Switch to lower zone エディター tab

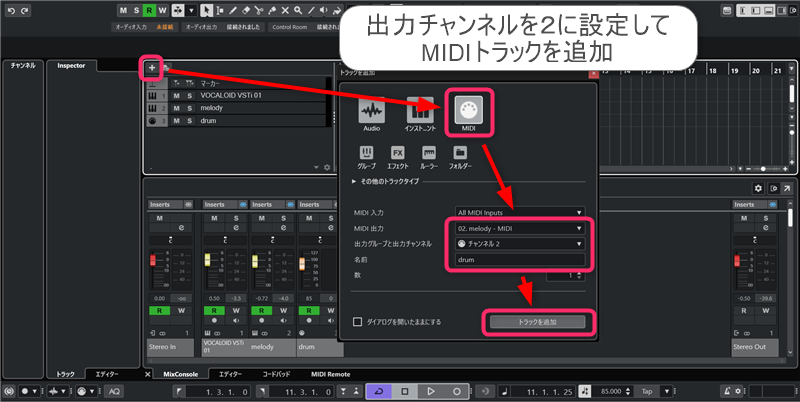click(230, 374)
